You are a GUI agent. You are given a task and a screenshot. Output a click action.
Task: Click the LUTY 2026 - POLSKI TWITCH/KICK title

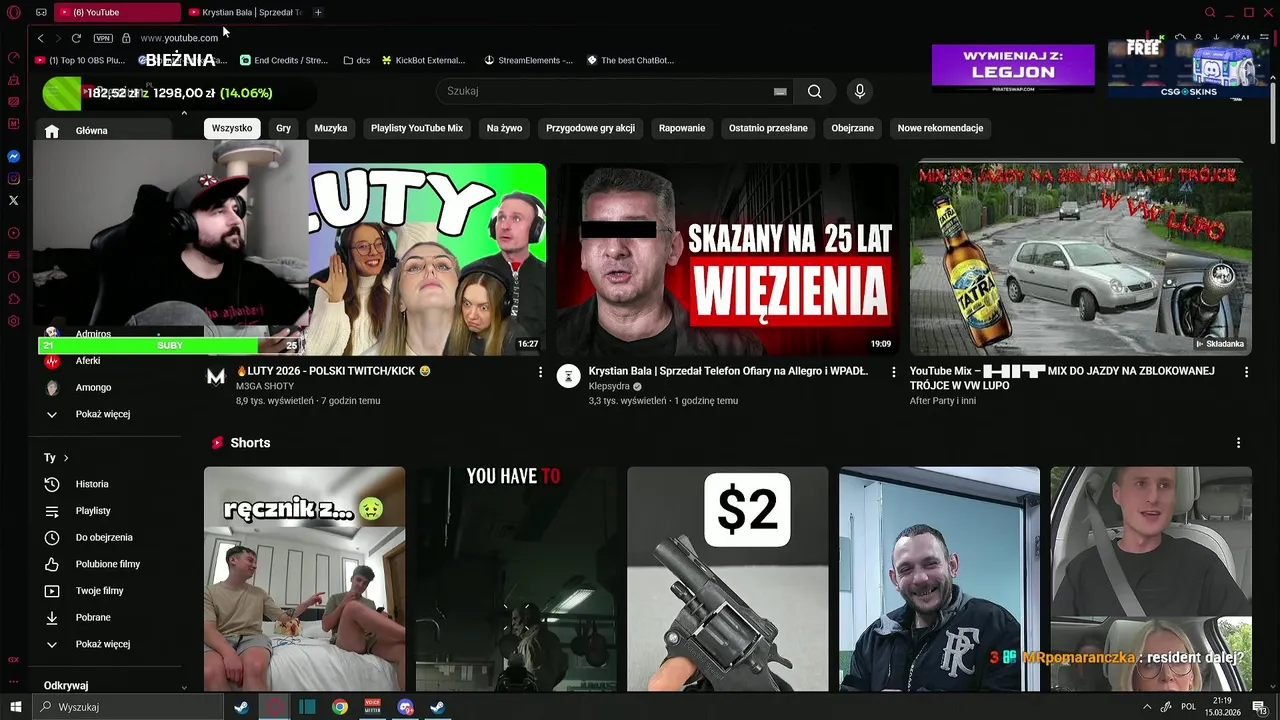click(x=333, y=371)
